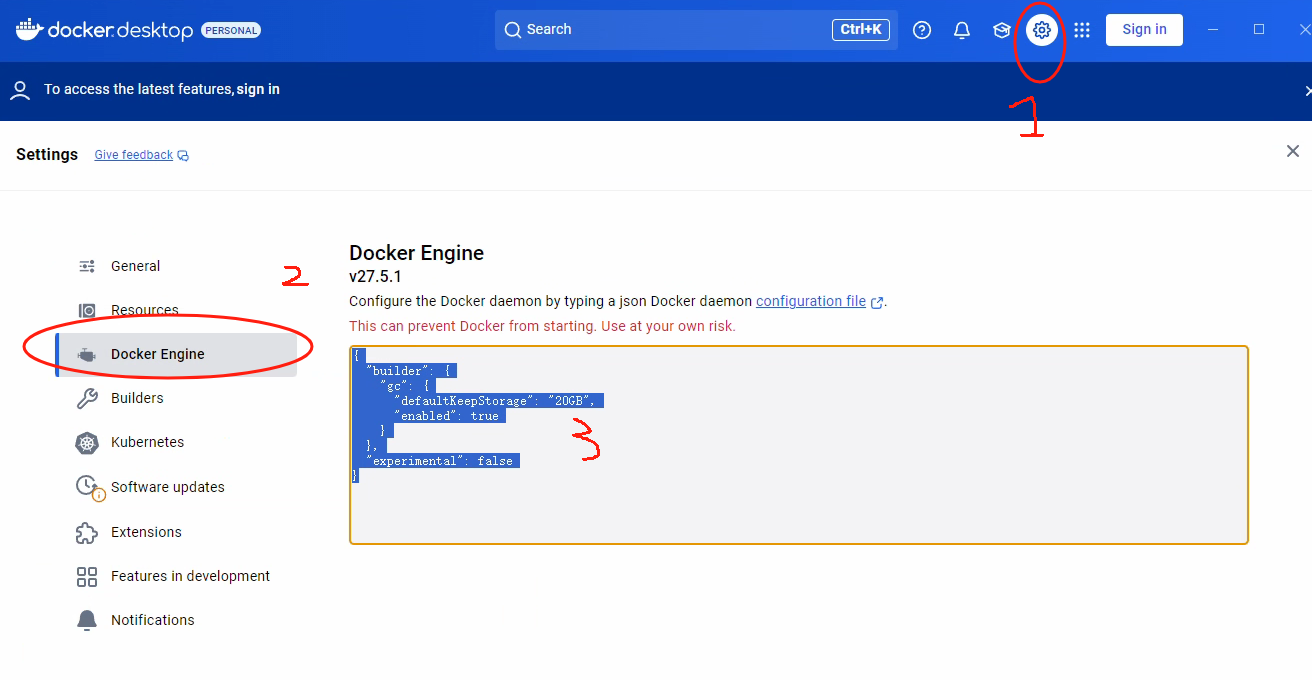Open the apps grid icon

tap(1082, 30)
